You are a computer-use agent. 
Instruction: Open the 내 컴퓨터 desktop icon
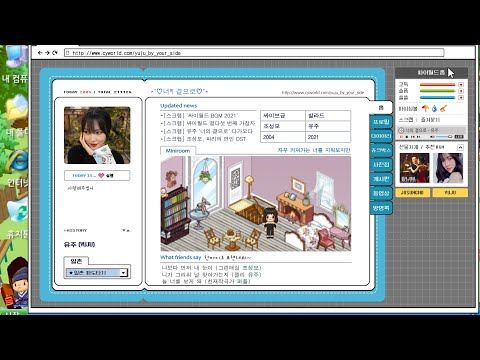15,65
